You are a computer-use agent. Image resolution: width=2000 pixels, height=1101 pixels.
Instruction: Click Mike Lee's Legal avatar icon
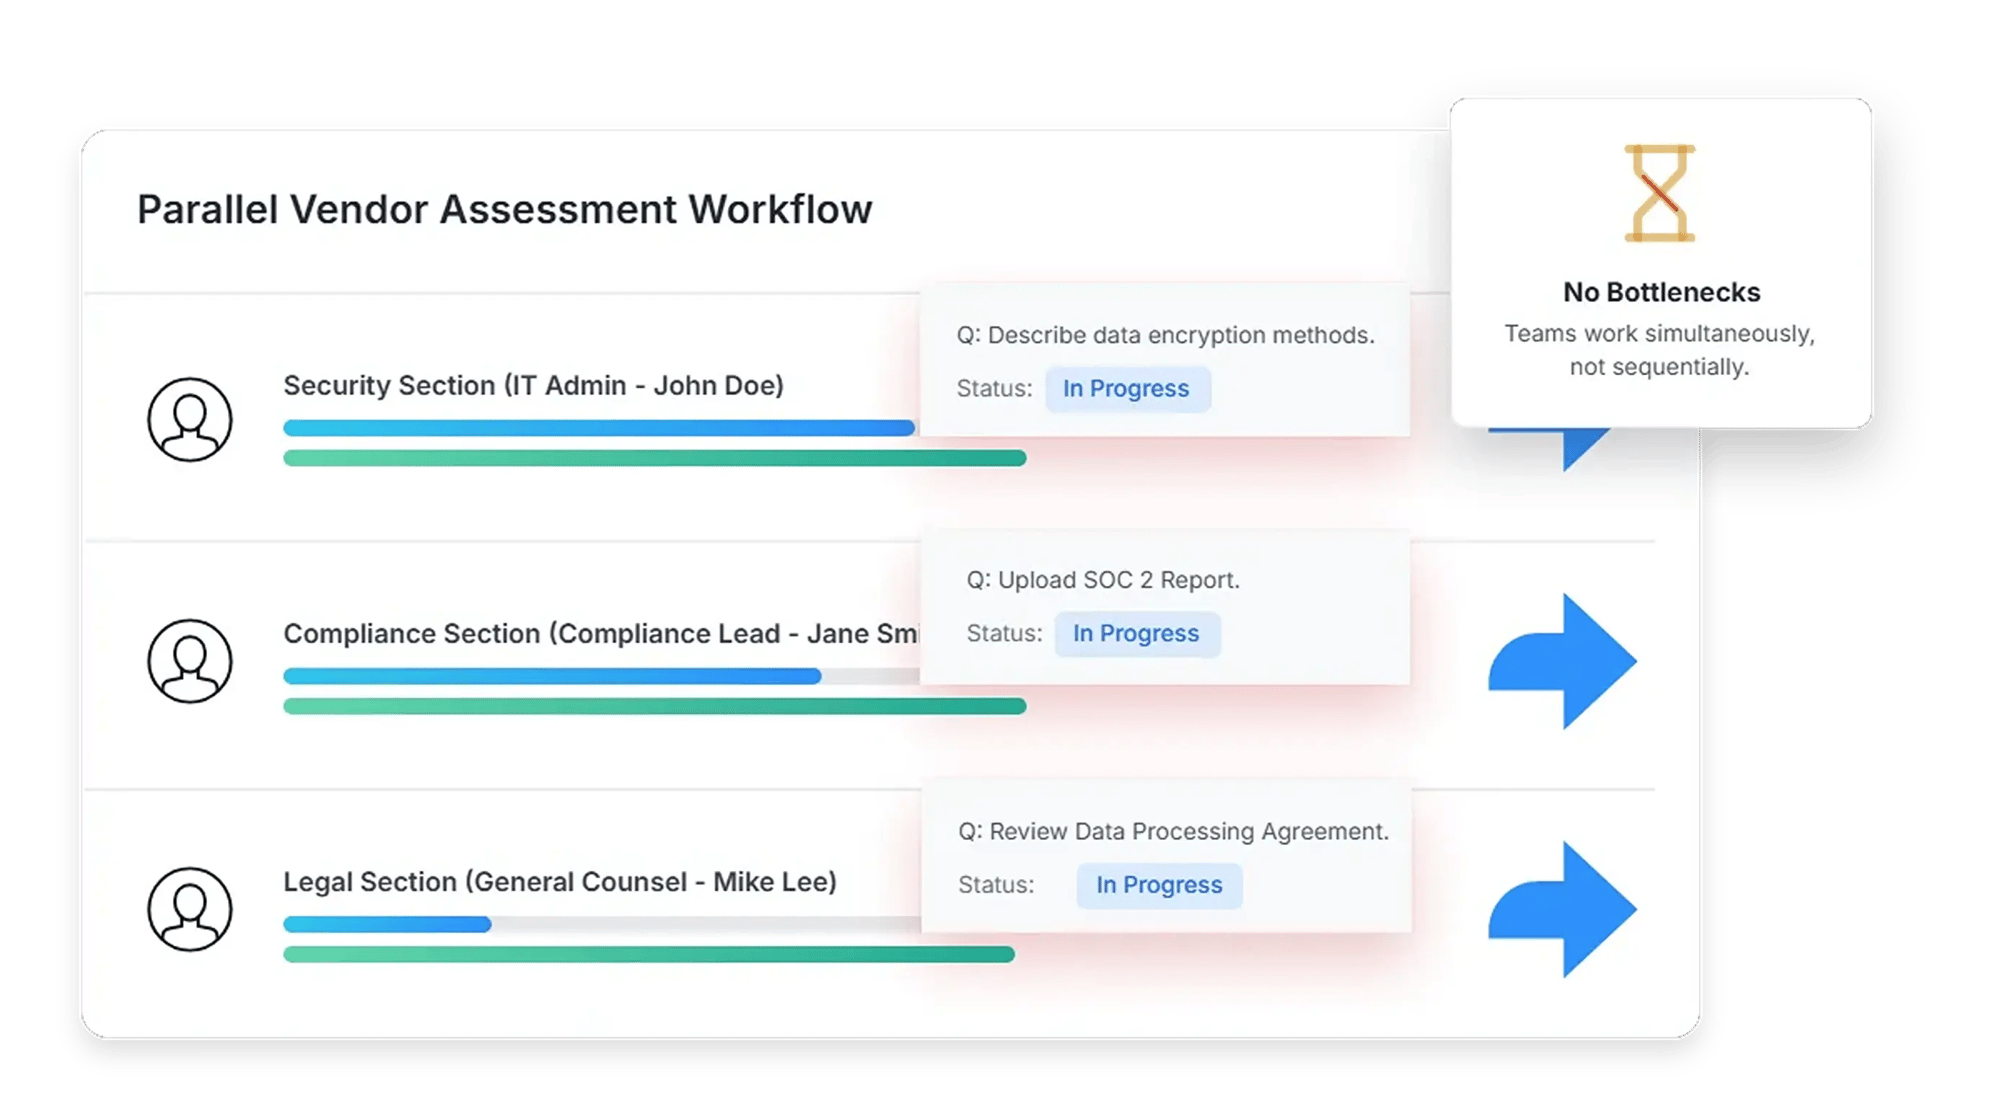190,909
